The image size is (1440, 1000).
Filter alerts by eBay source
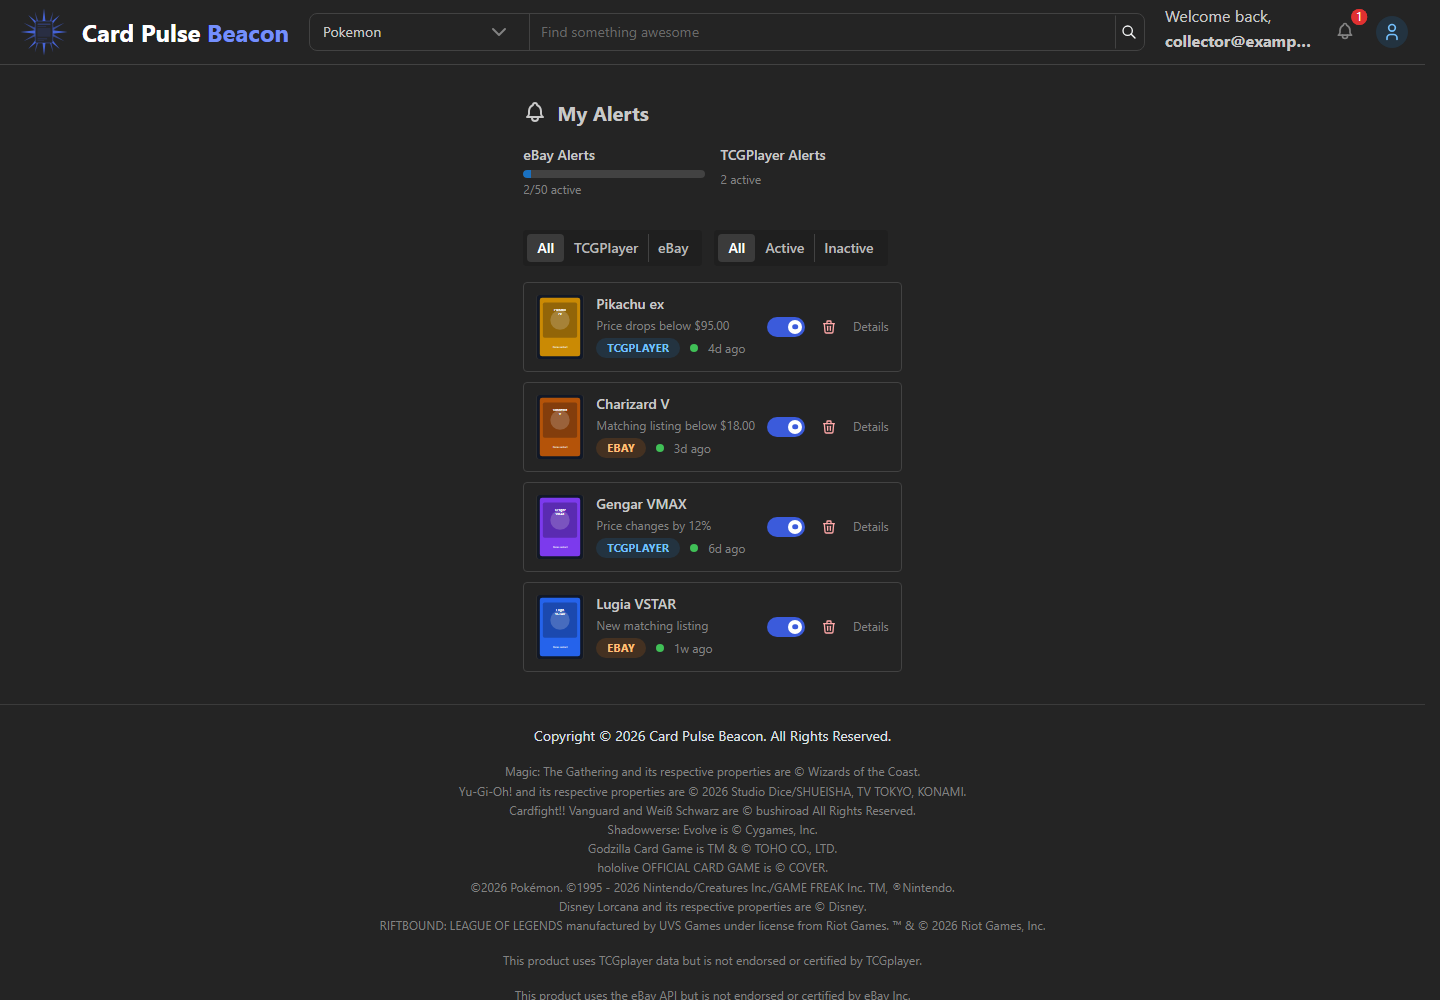[x=673, y=248]
